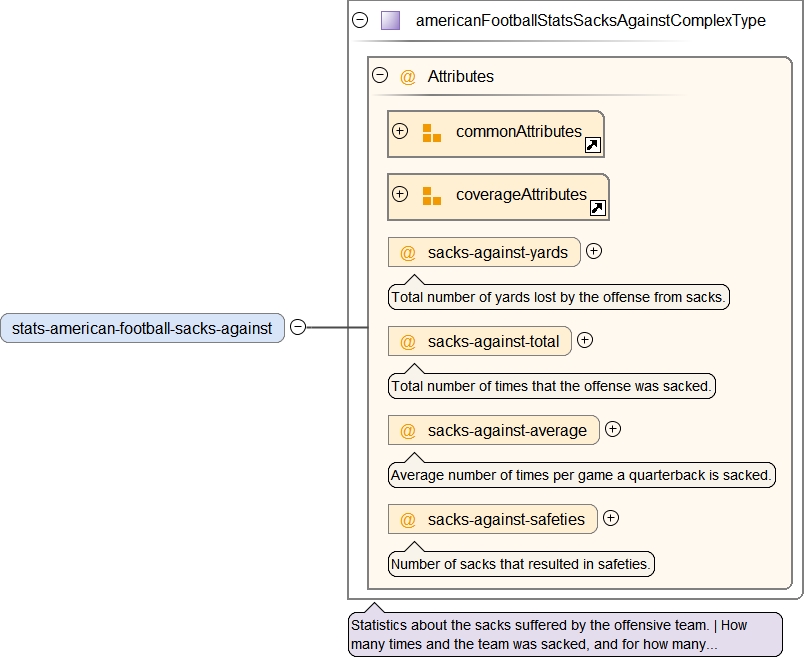Expand the commonAttributes group
This screenshot has width=805, height=660.
coord(400,131)
